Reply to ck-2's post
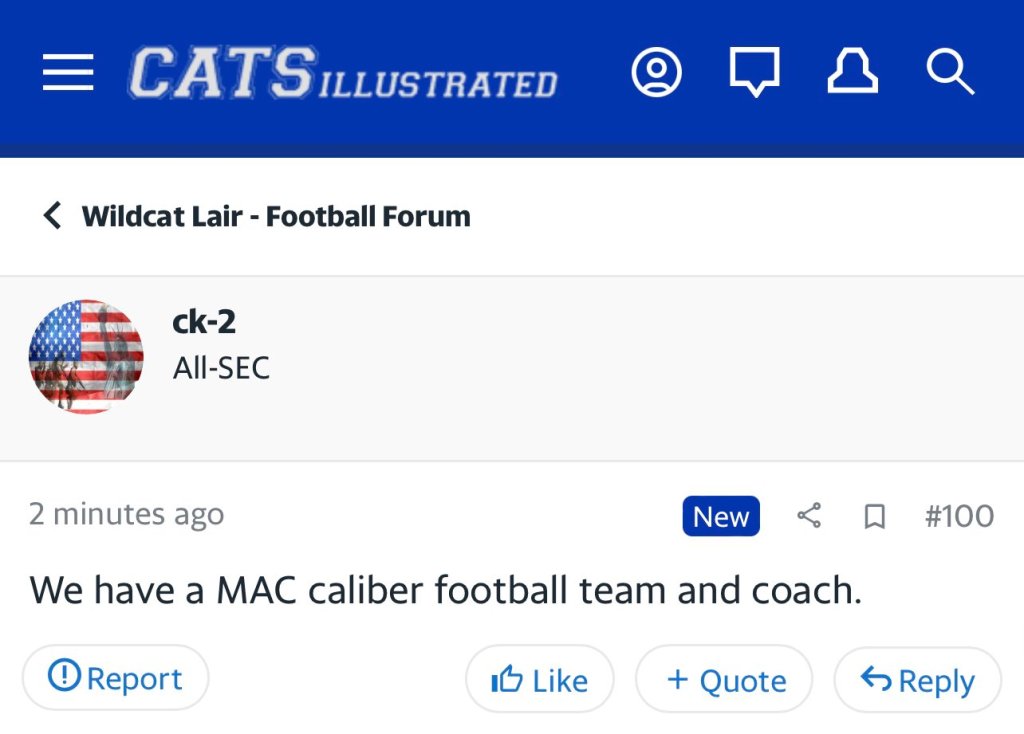Viewport: 1024px width, 734px height. tap(917, 680)
